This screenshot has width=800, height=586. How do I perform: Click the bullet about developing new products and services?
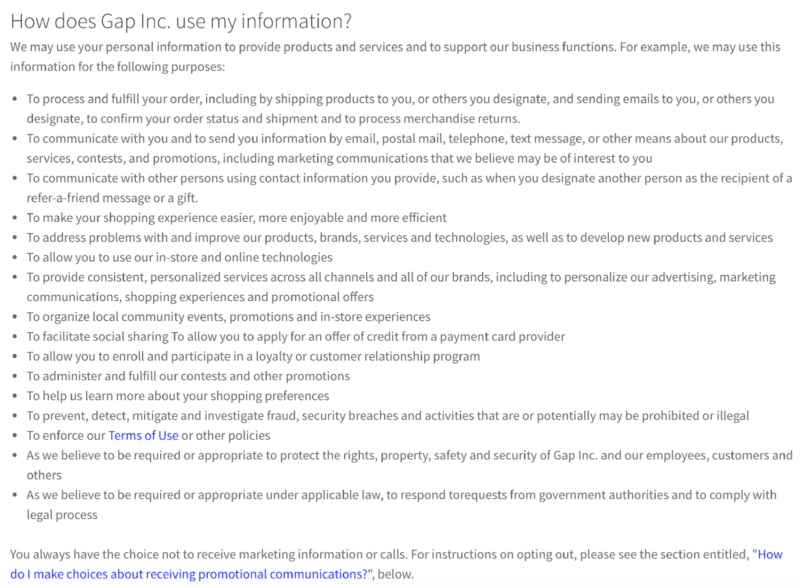click(400, 237)
